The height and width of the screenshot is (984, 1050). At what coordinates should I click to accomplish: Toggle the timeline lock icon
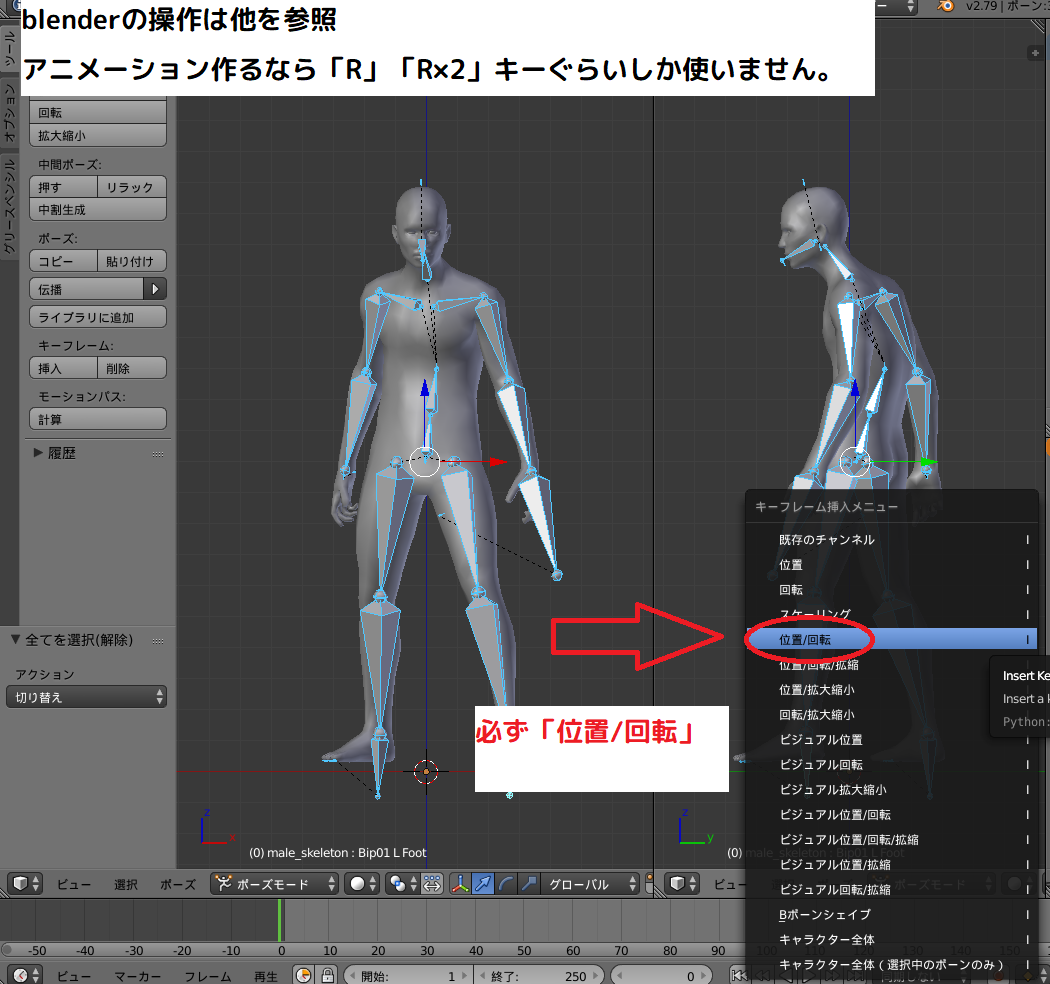[327, 975]
